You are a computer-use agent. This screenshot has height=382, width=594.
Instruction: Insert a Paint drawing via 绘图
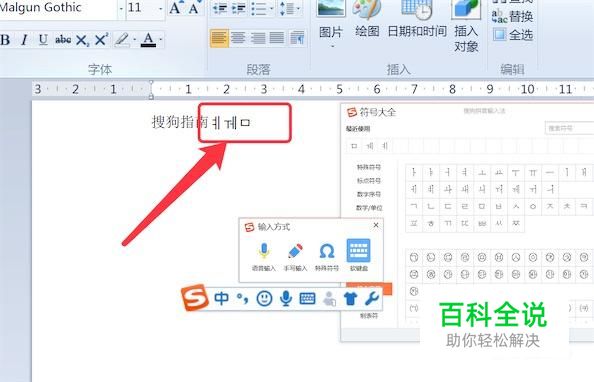coord(367,8)
